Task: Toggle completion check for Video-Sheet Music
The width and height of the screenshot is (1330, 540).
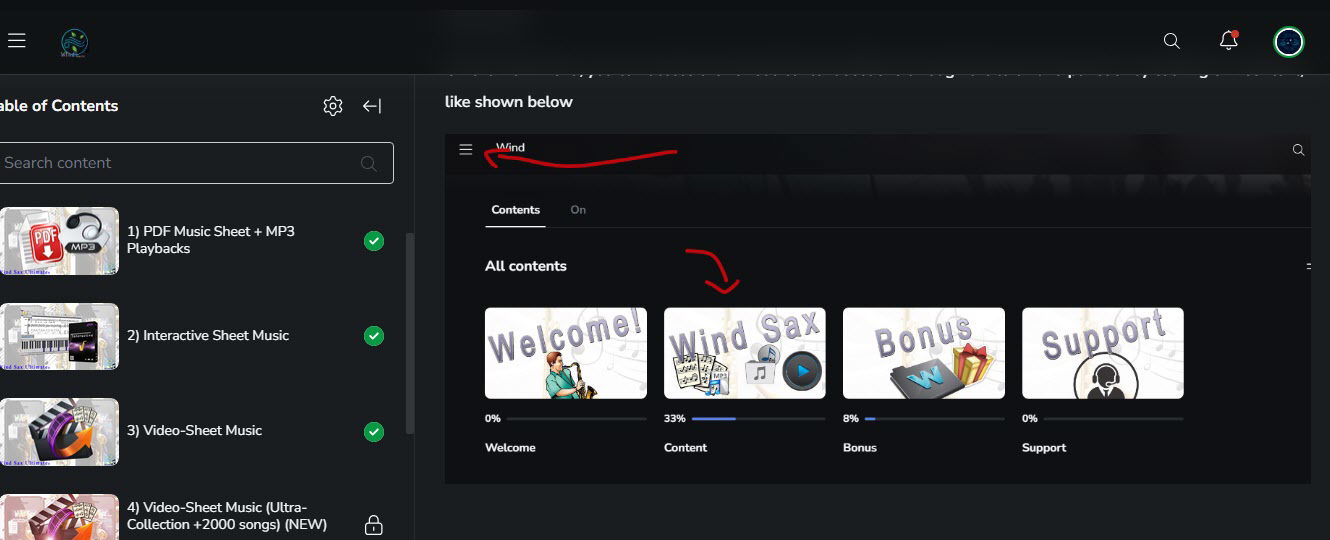Action: (x=374, y=431)
